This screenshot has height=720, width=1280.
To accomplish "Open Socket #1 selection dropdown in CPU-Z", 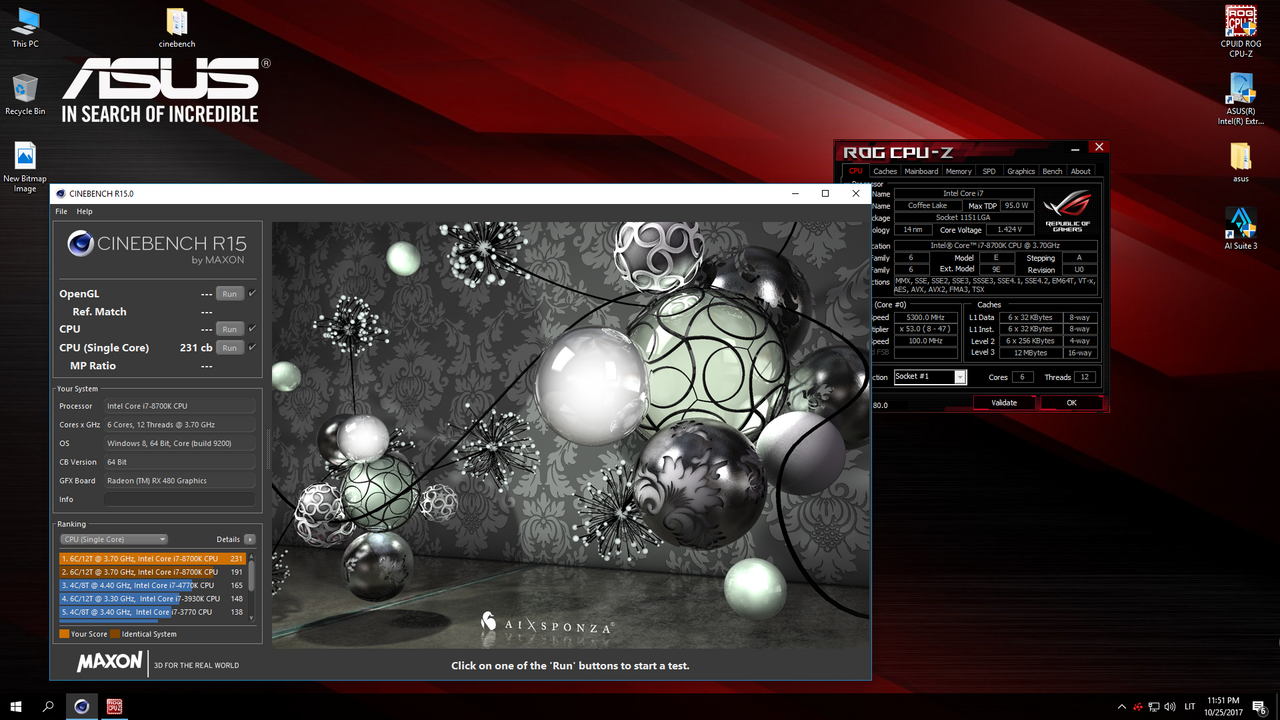I will [x=930, y=377].
